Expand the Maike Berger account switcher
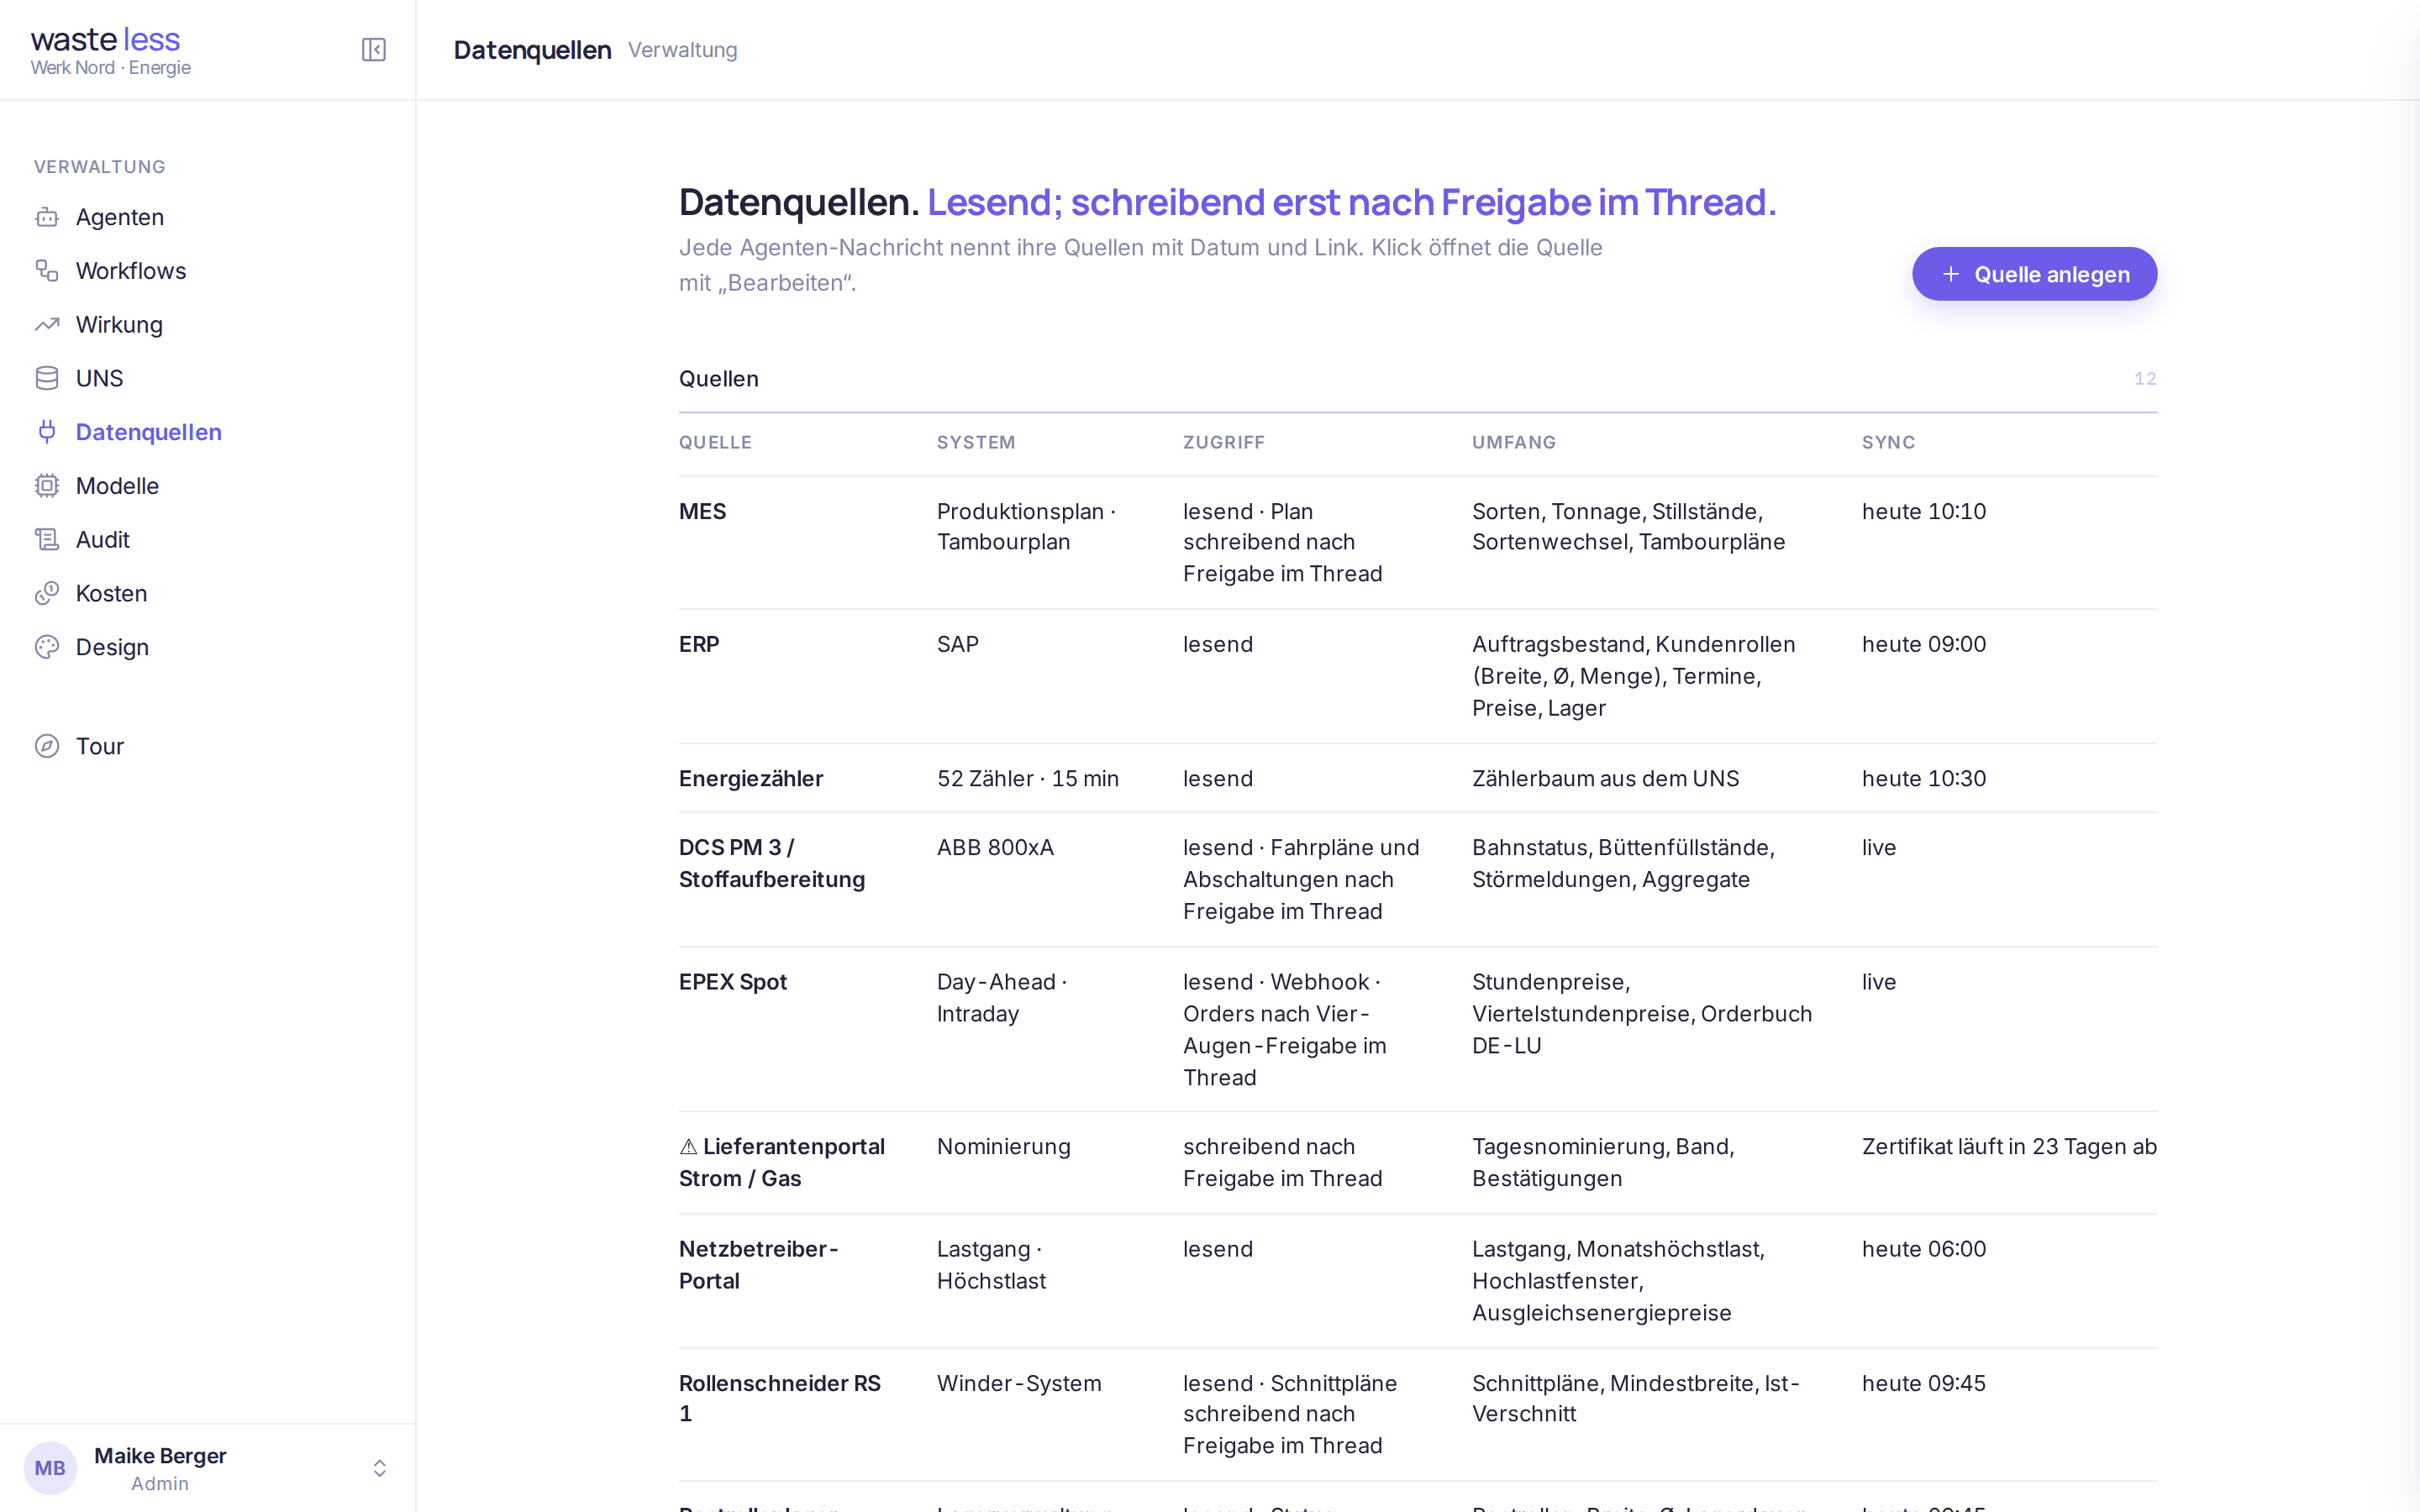The image size is (2420, 1512). click(x=380, y=1468)
